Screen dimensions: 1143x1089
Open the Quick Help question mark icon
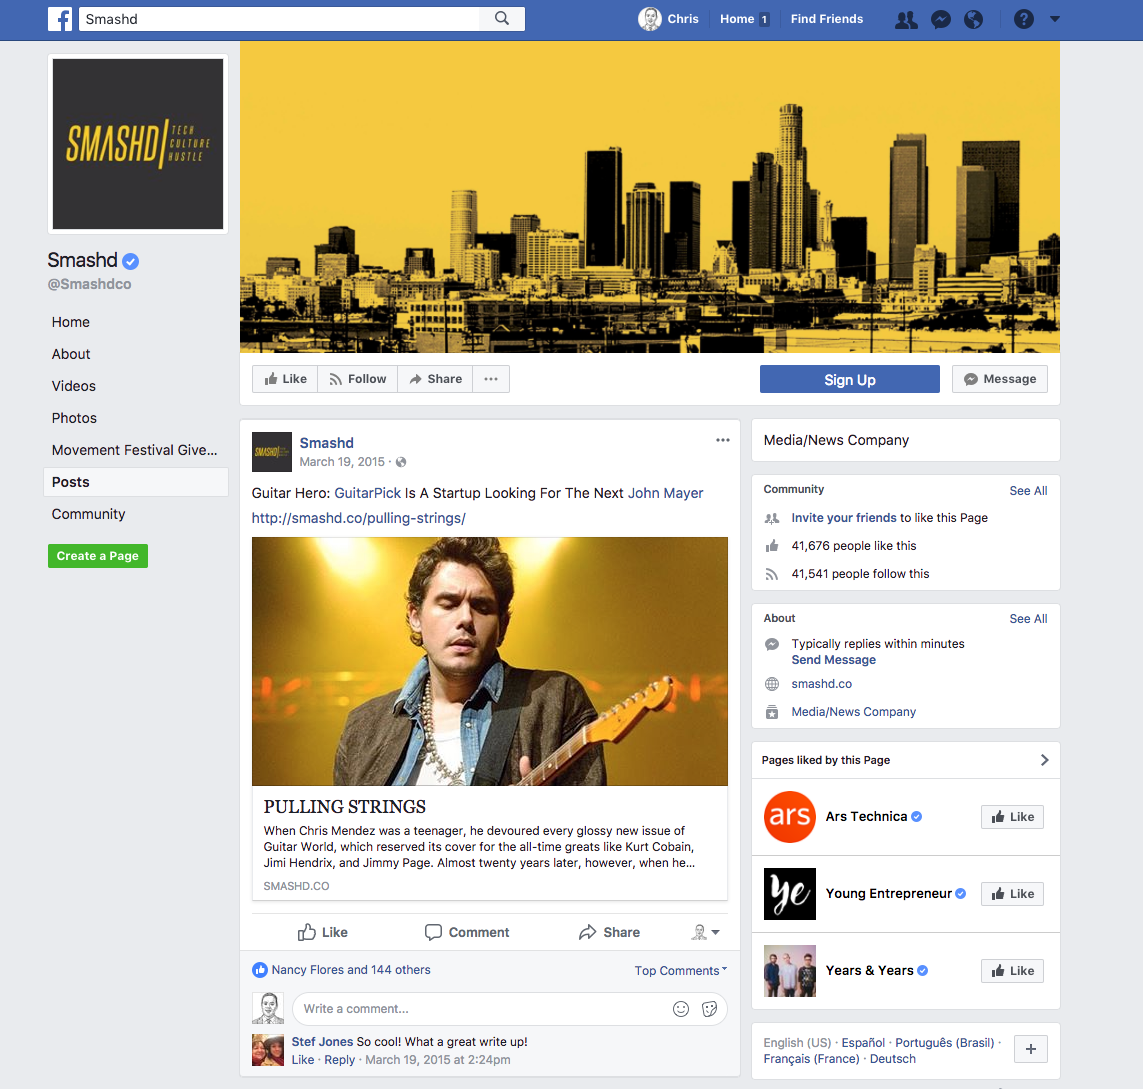tap(1023, 20)
